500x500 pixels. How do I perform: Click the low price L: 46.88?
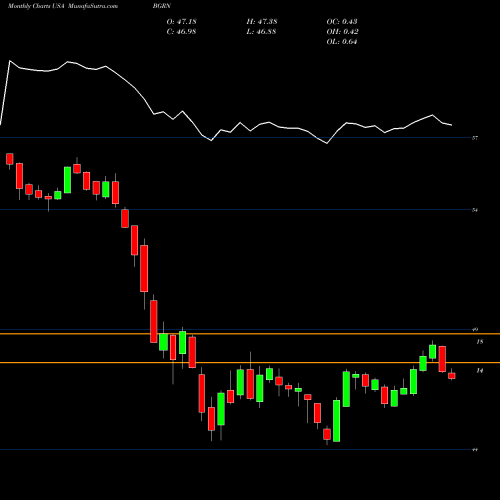pos(261,32)
